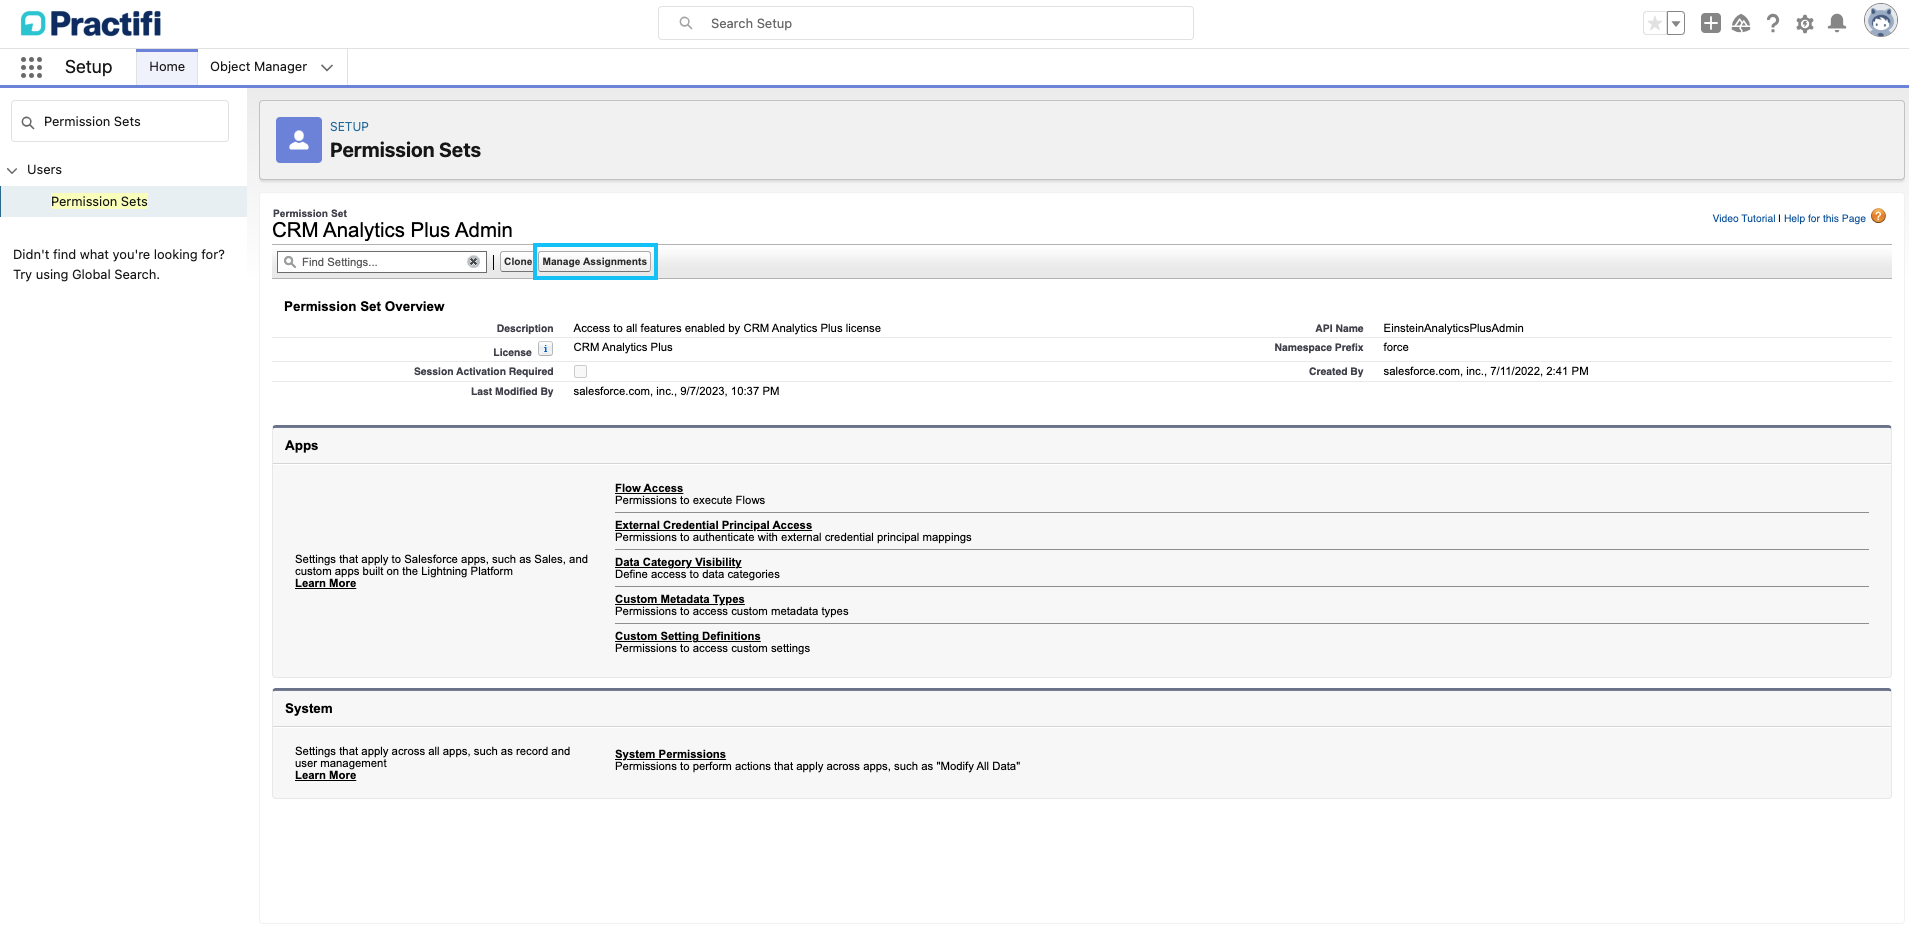Open External Credential Principal Access link

[x=713, y=525]
